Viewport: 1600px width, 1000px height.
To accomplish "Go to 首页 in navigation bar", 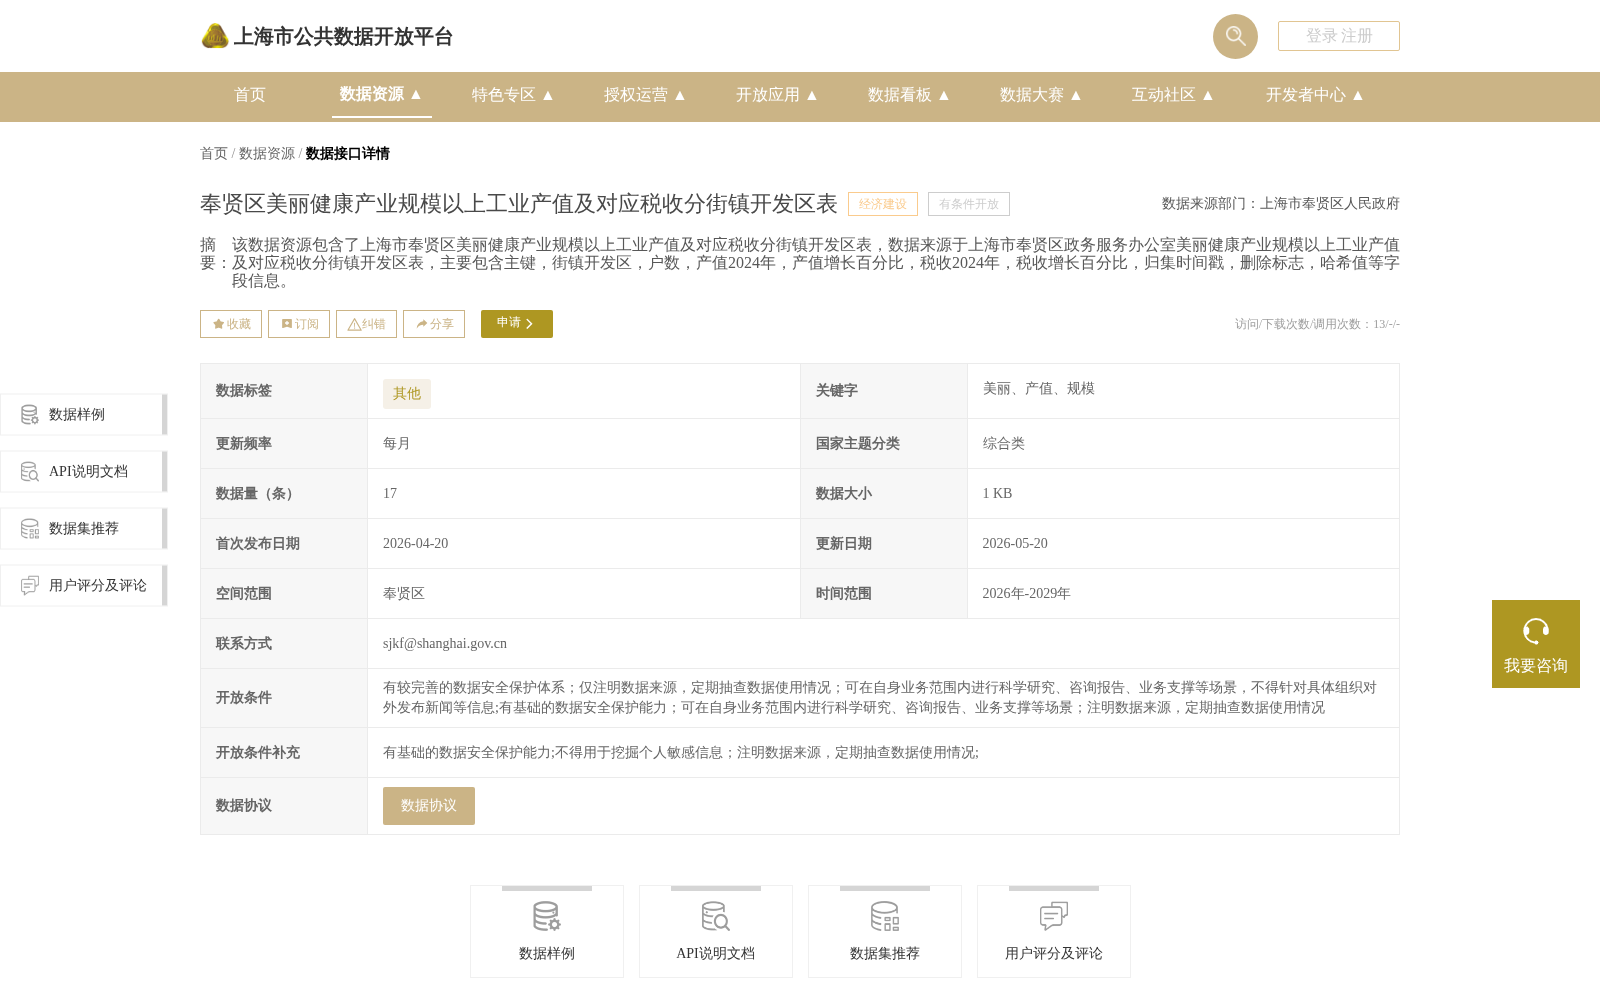I will click(x=250, y=95).
